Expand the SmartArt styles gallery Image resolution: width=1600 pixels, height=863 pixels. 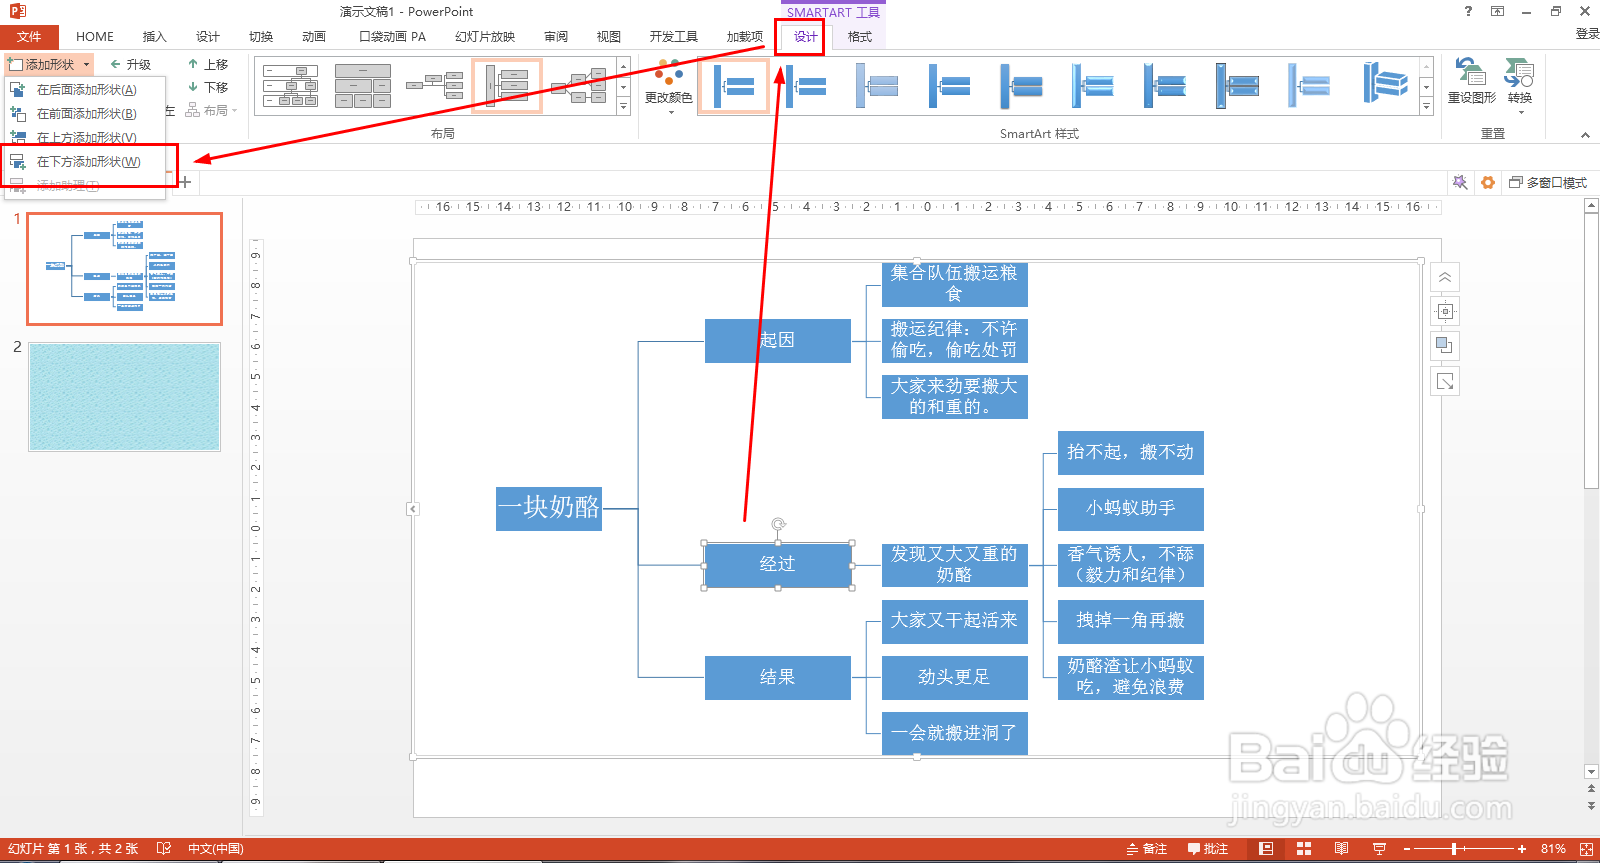point(1427,106)
